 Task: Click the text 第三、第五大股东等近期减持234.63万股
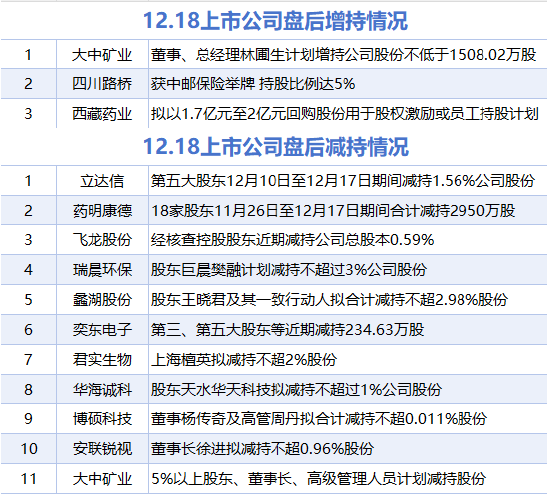pos(287,330)
